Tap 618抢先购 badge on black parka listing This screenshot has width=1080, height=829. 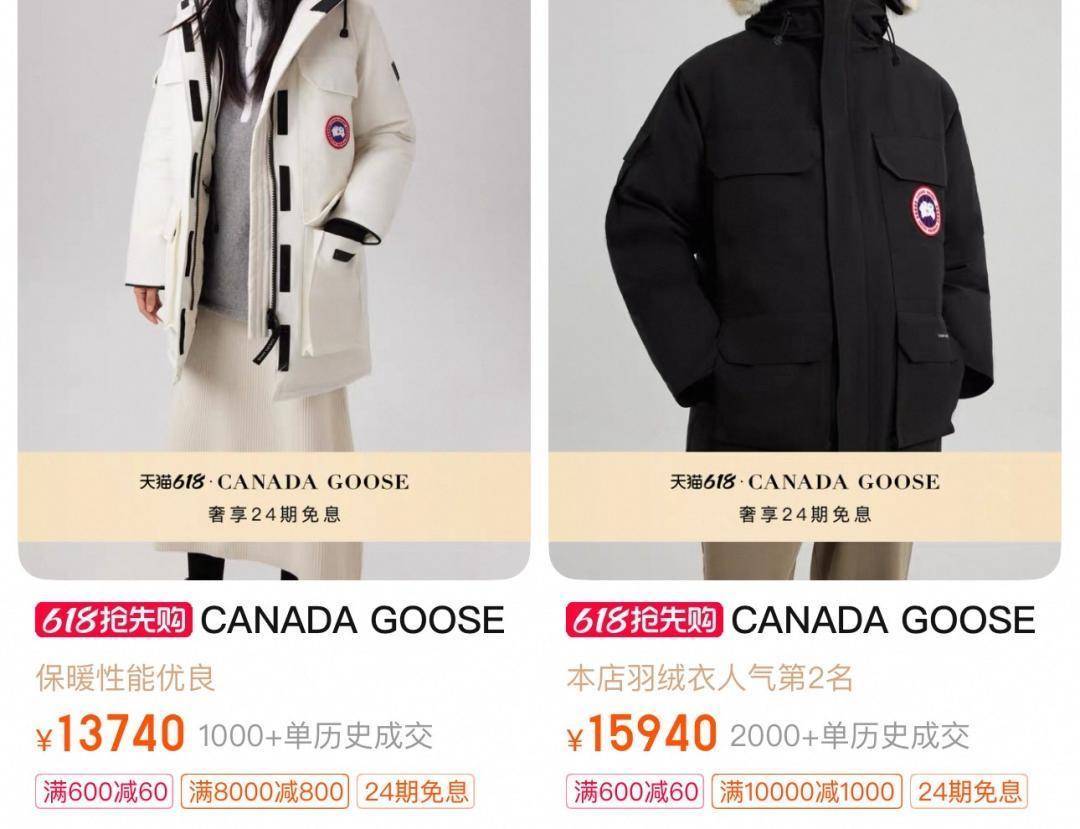click(644, 620)
